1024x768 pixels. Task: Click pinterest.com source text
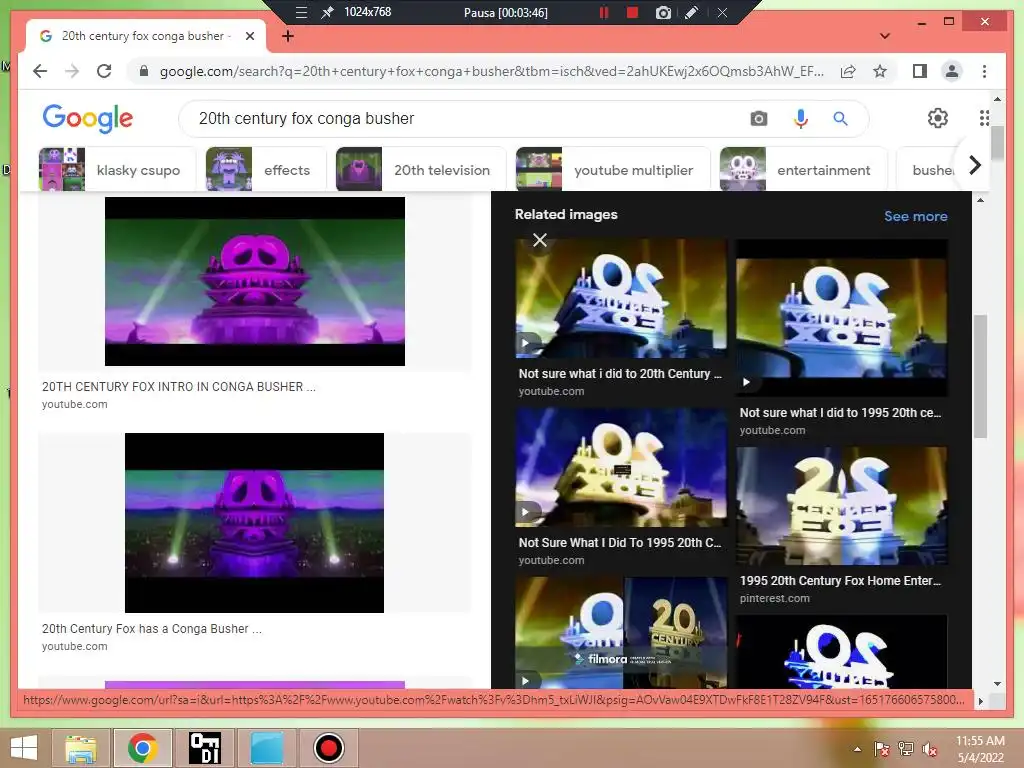pos(775,598)
